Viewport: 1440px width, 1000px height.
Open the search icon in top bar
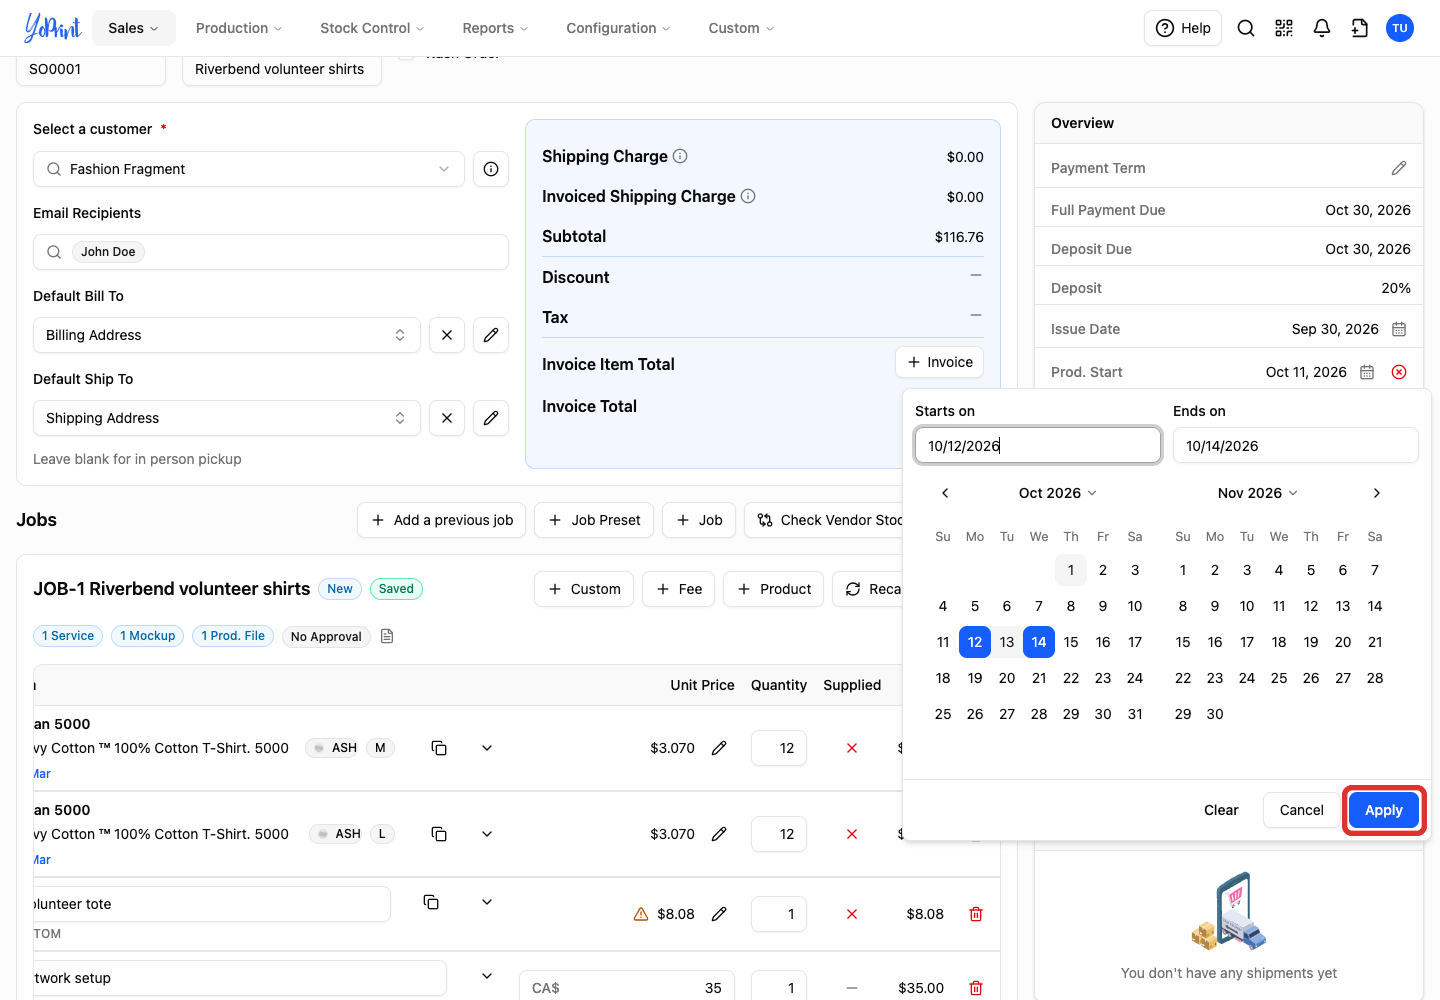[x=1246, y=28]
